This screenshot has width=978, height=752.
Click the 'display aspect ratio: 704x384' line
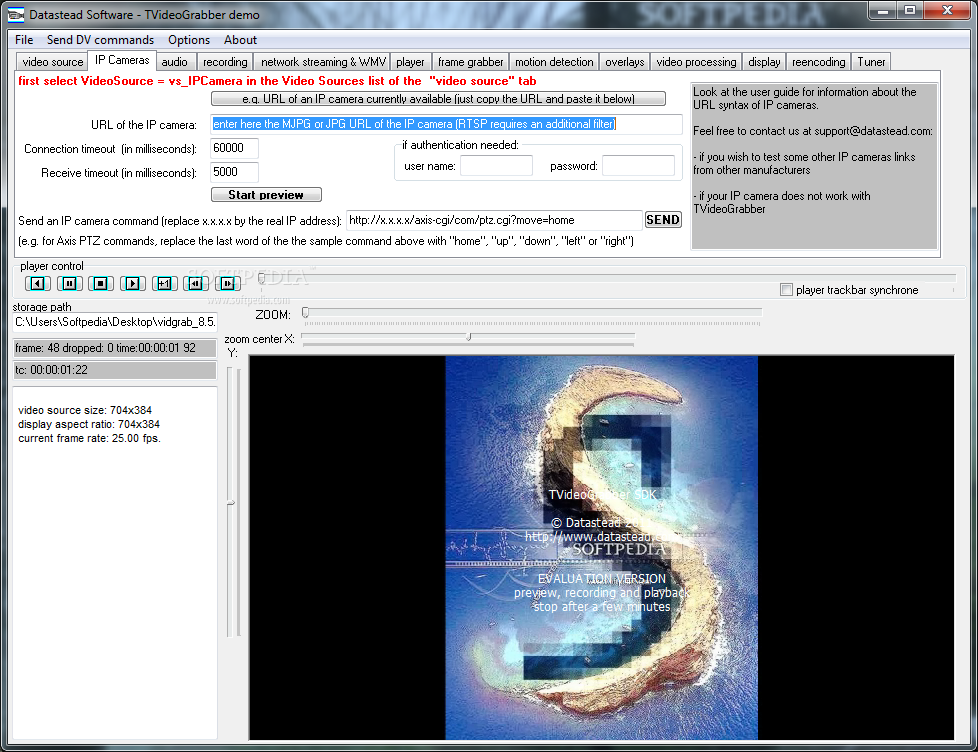click(x=89, y=424)
